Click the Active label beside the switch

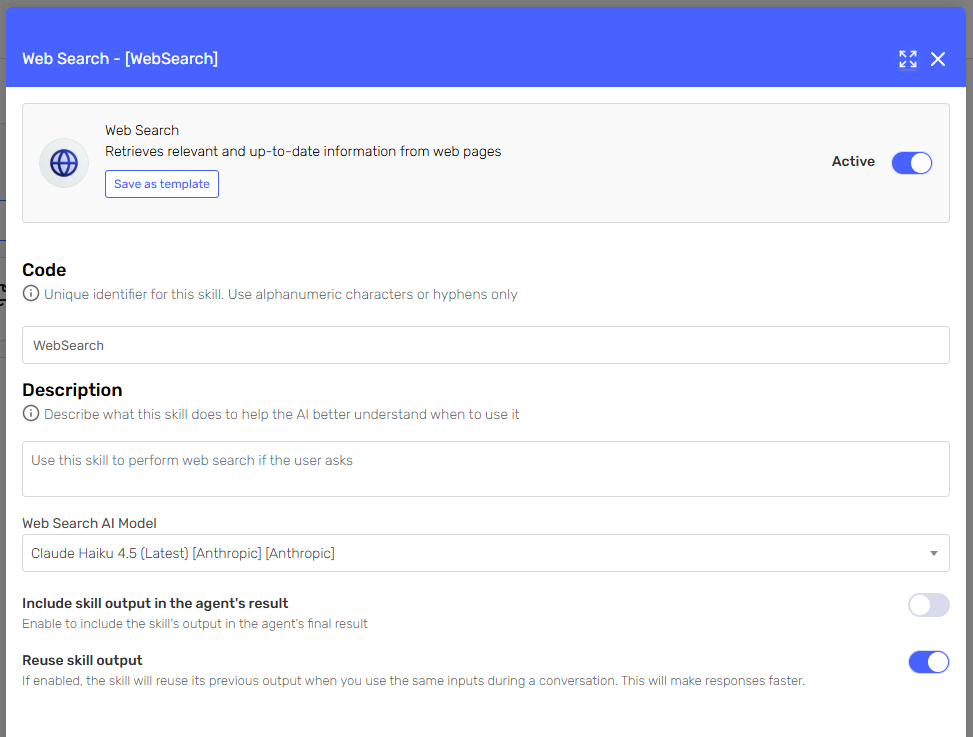click(853, 162)
